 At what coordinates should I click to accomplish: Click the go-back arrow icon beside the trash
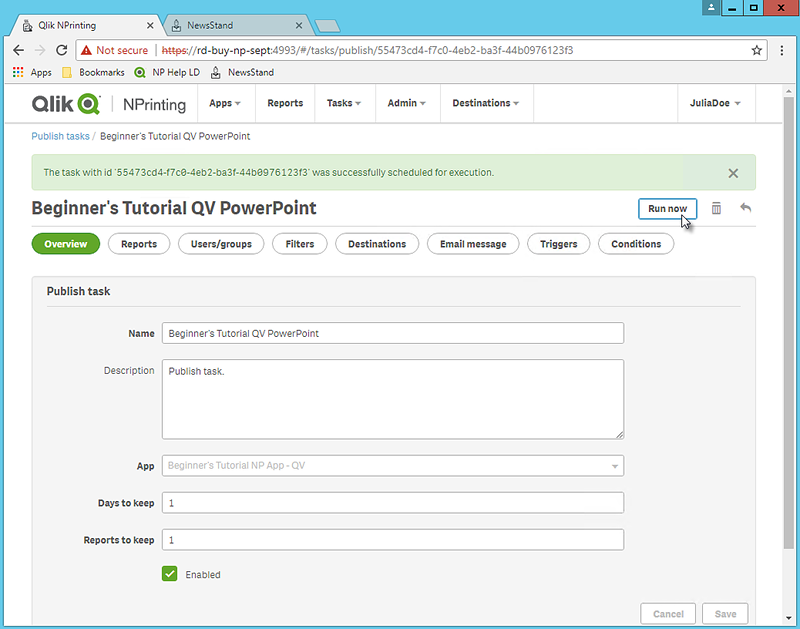click(745, 208)
